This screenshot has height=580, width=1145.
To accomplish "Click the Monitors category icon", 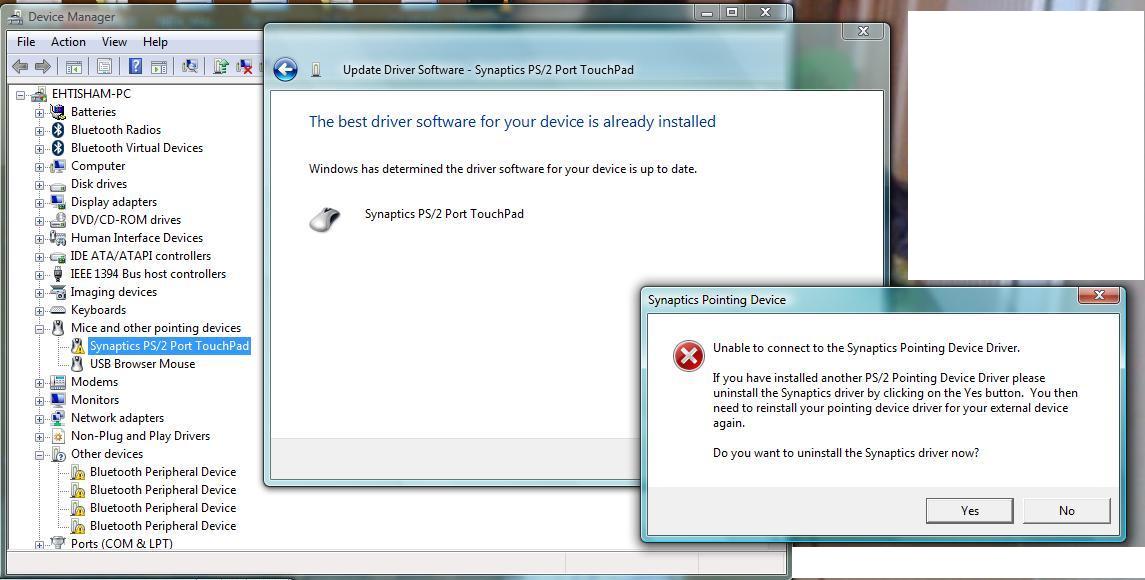I will click(x=58, y=400).
